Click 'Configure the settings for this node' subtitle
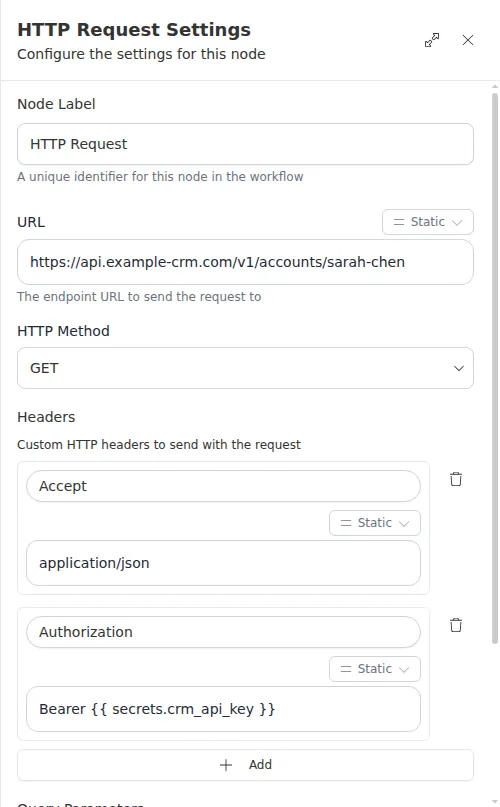Screen dimensions: 500x807 pos(141,54)
